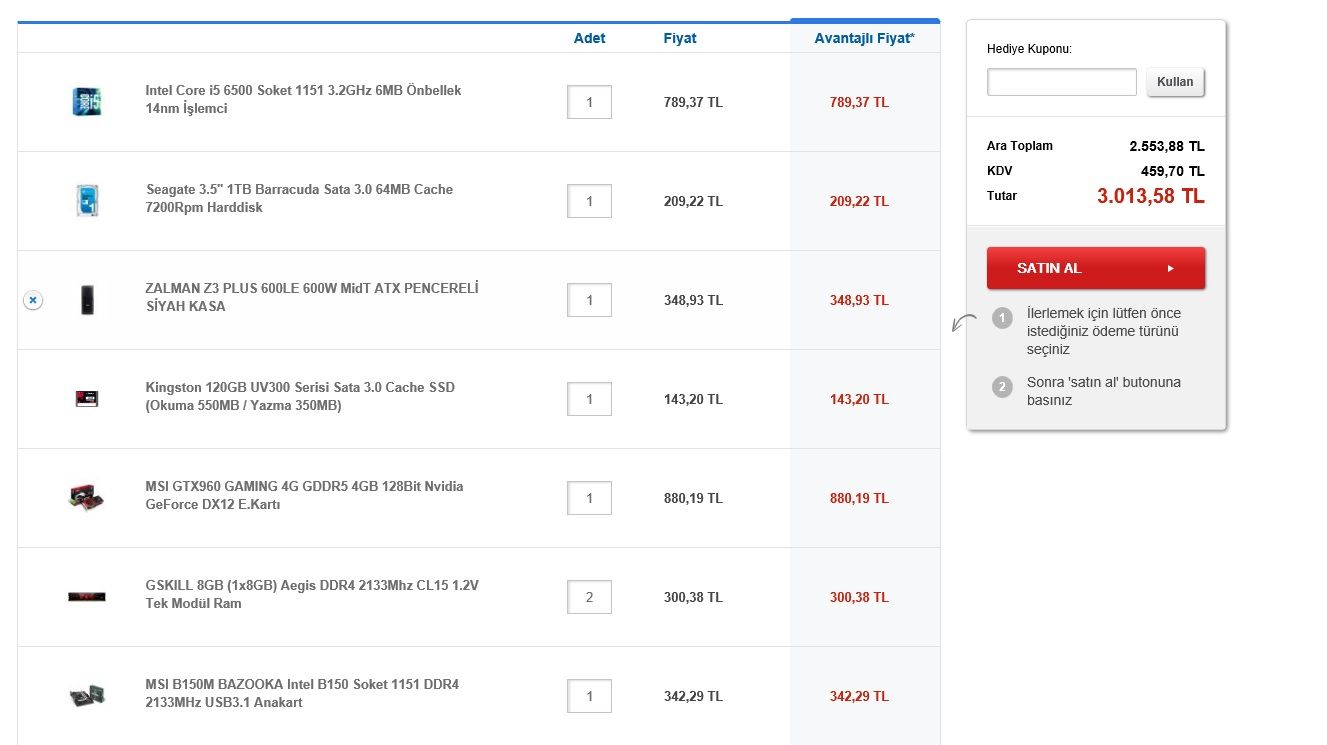Image resolution: width=1327 pixels, height=745 pixels.
Task: Open the MSI GTX960 graphics card image
Action: (x=87, y=497)
